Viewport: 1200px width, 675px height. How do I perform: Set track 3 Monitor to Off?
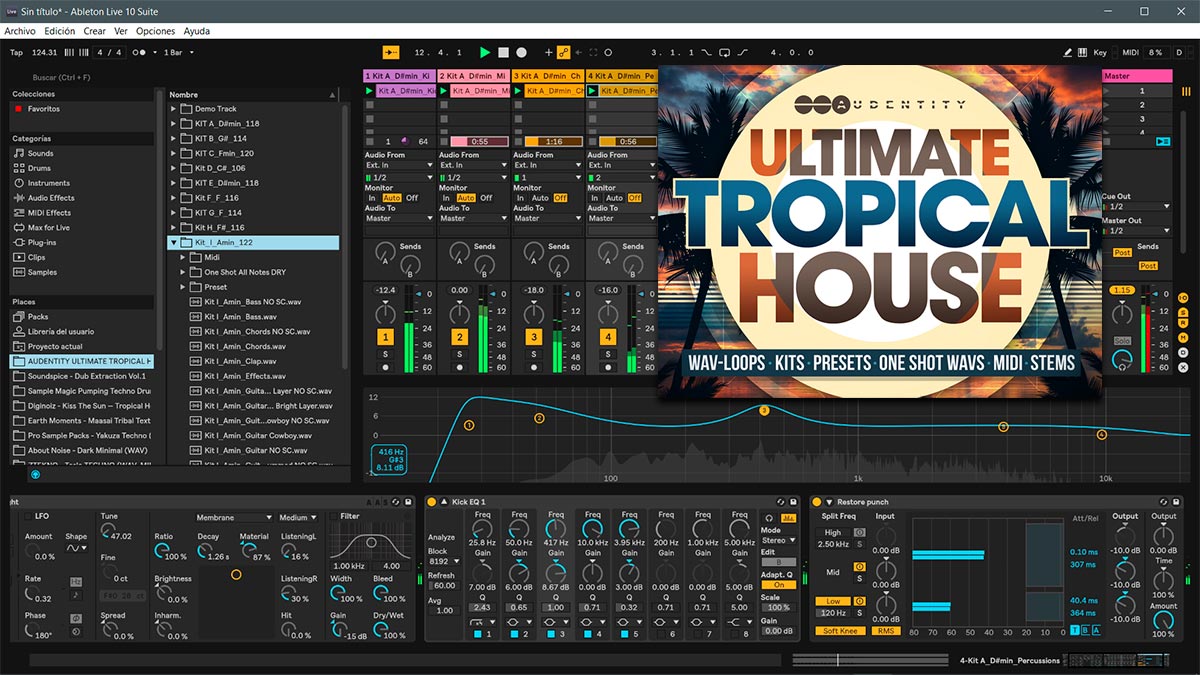pyautogui.click(x=560, y=198)
